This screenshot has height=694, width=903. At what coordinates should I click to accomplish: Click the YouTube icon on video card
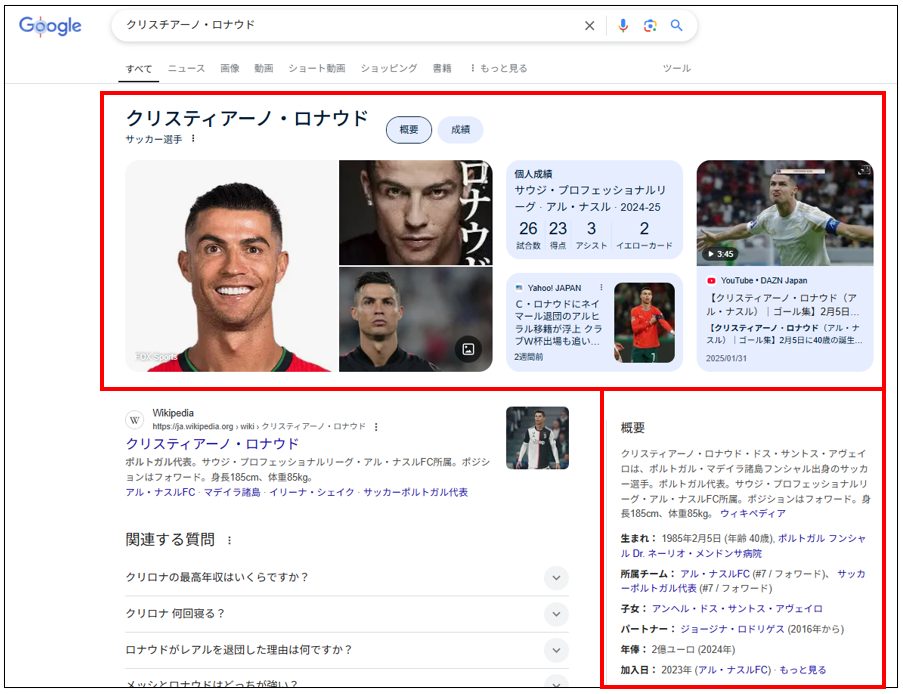click(711, 280)
